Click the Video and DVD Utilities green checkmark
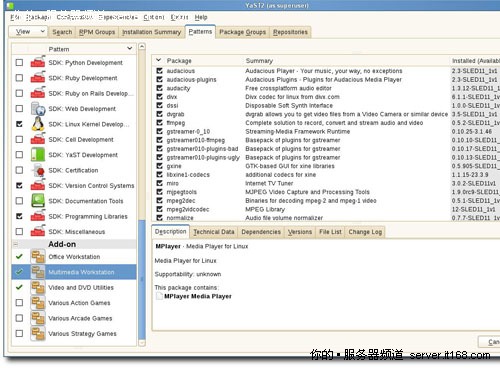 tap(19, 287)
